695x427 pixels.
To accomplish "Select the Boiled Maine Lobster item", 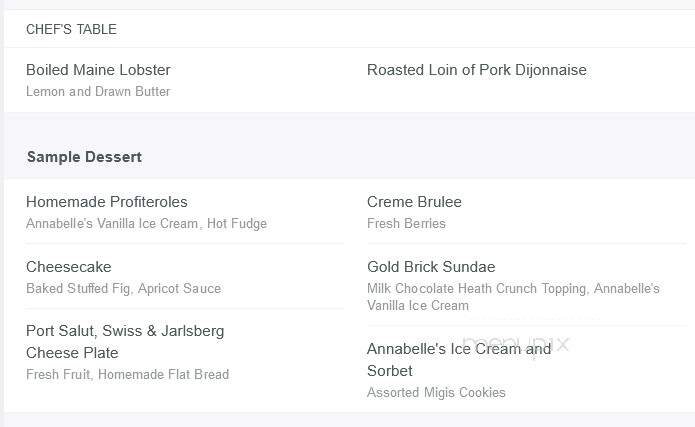I will pos(98,70).
